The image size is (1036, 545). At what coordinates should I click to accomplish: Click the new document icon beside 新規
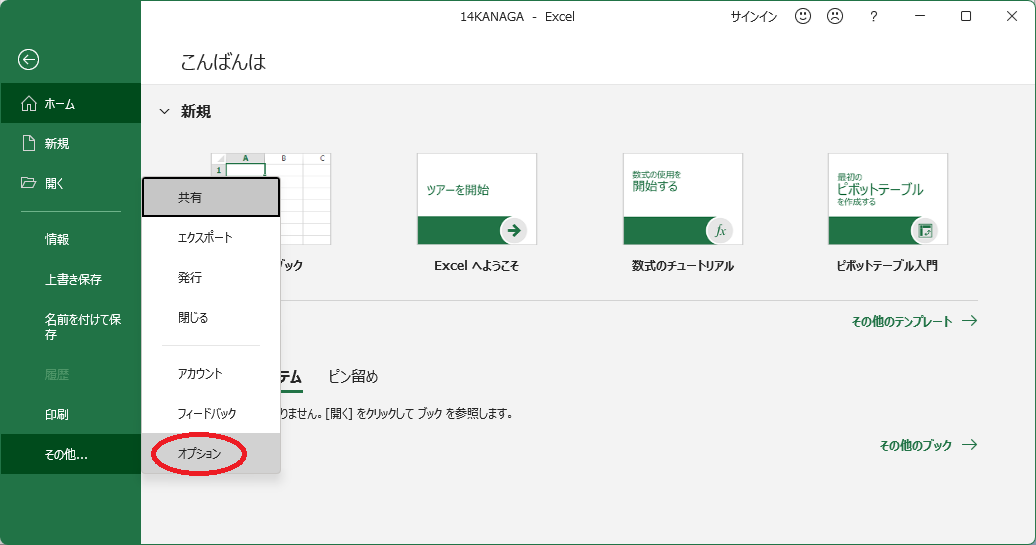(28, 143)
